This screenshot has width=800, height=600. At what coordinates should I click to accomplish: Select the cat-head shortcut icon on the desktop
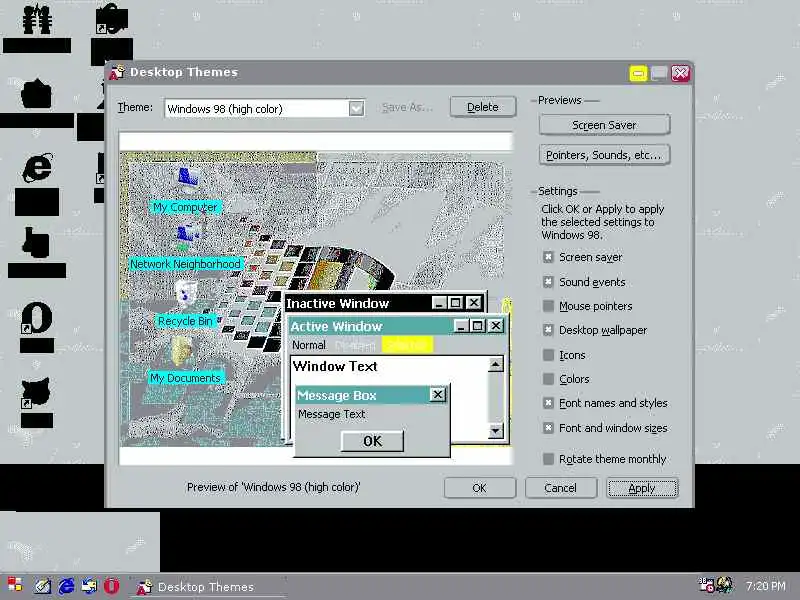coord(36,392)
